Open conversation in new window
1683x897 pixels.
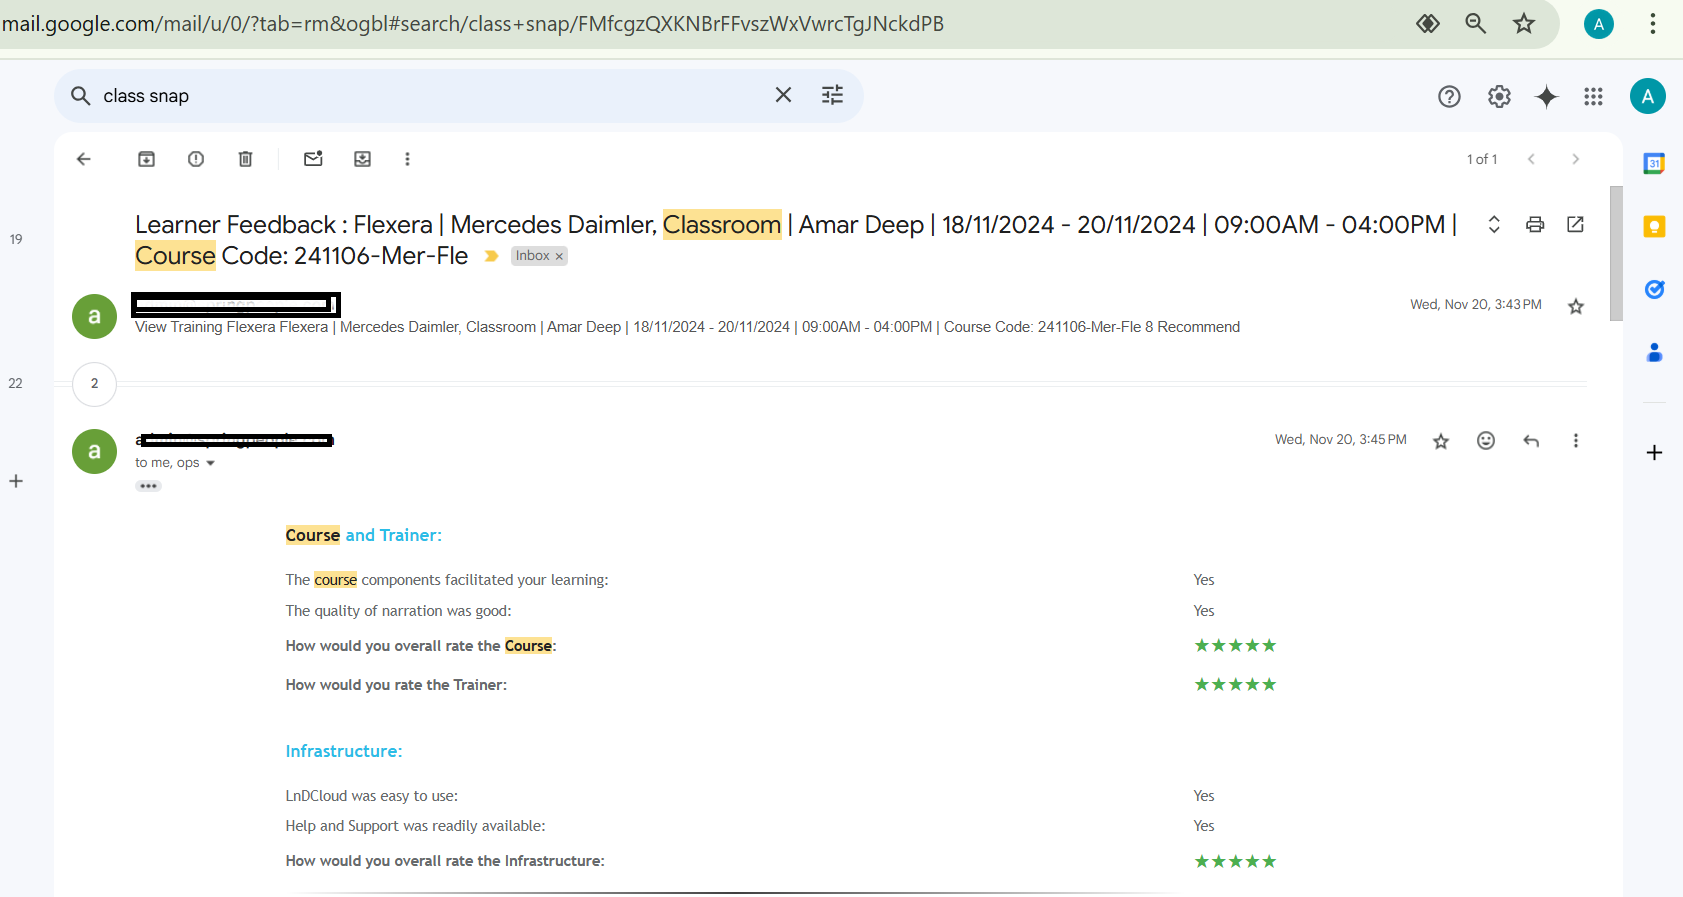coord(1575,224)
